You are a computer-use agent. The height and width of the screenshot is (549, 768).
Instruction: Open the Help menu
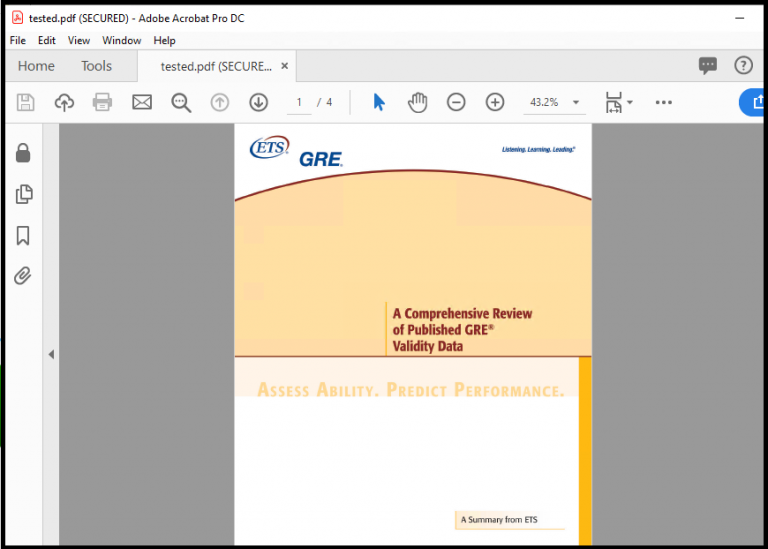[x=164, y=41]
